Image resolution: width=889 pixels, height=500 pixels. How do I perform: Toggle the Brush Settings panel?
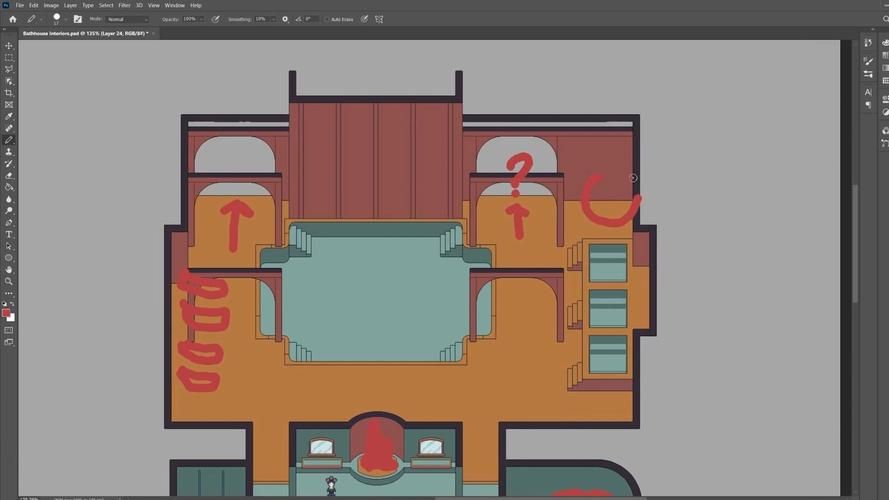tap(78, 19)
